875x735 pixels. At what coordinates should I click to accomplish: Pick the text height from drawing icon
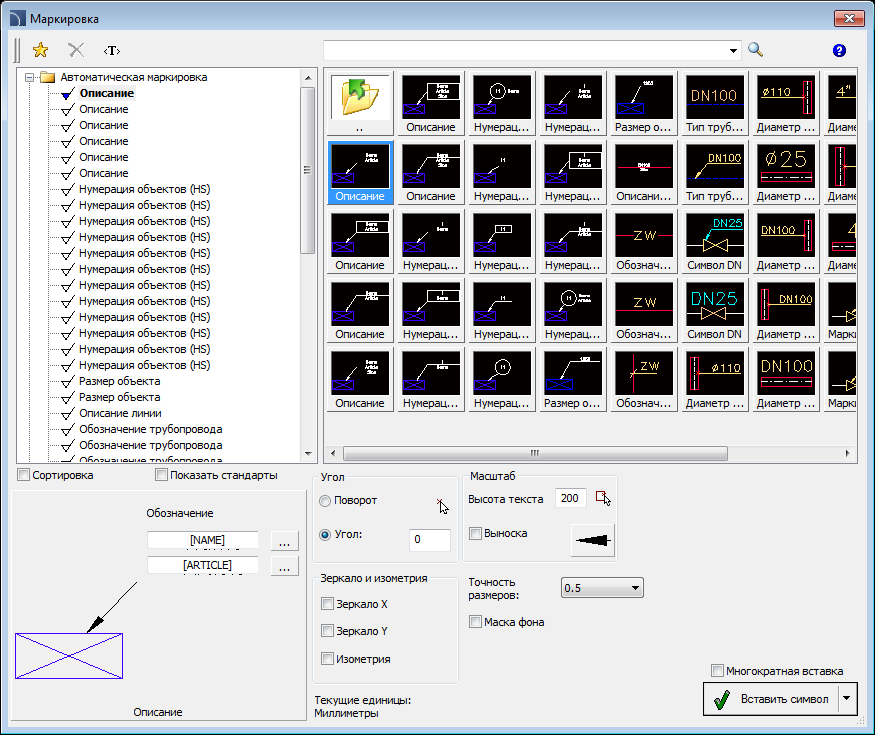603,498
